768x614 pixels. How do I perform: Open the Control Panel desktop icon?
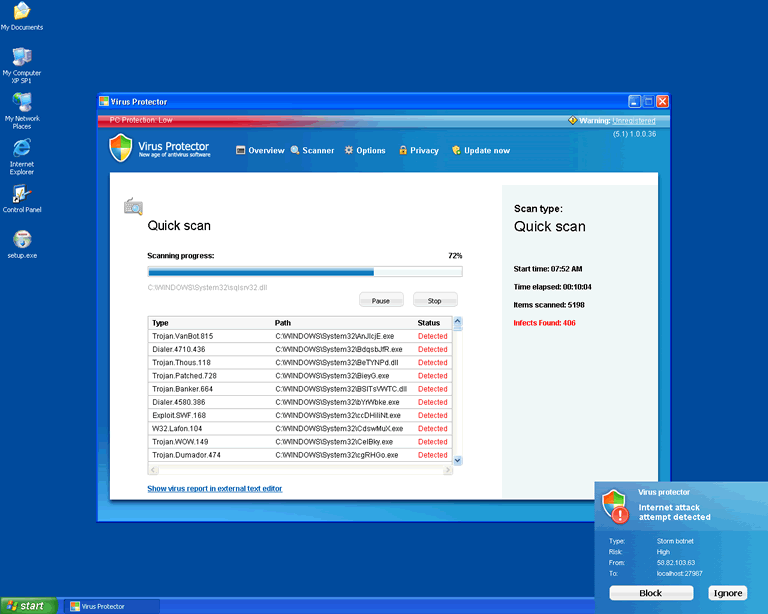(21, 194)
